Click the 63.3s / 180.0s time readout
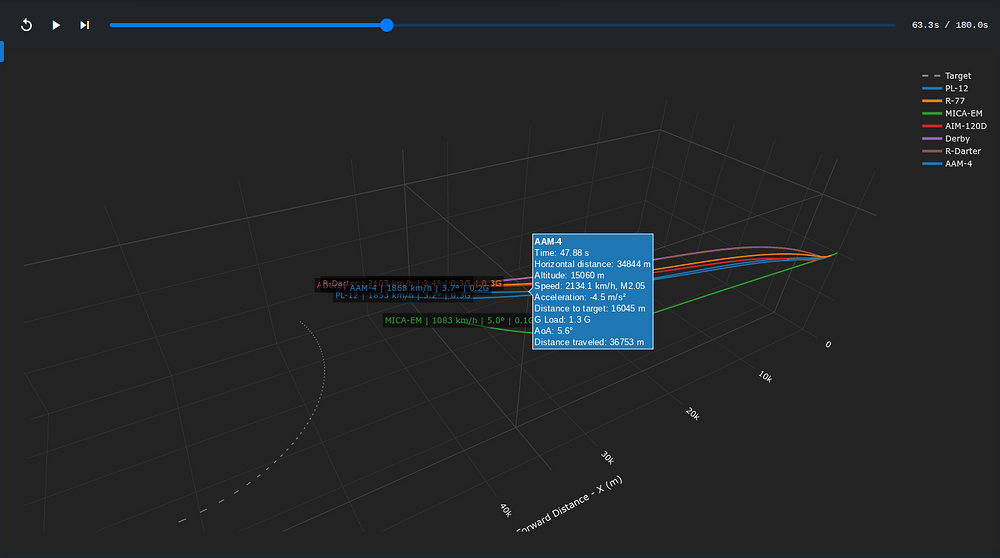 pyautogui.click(x=950, y=25)
